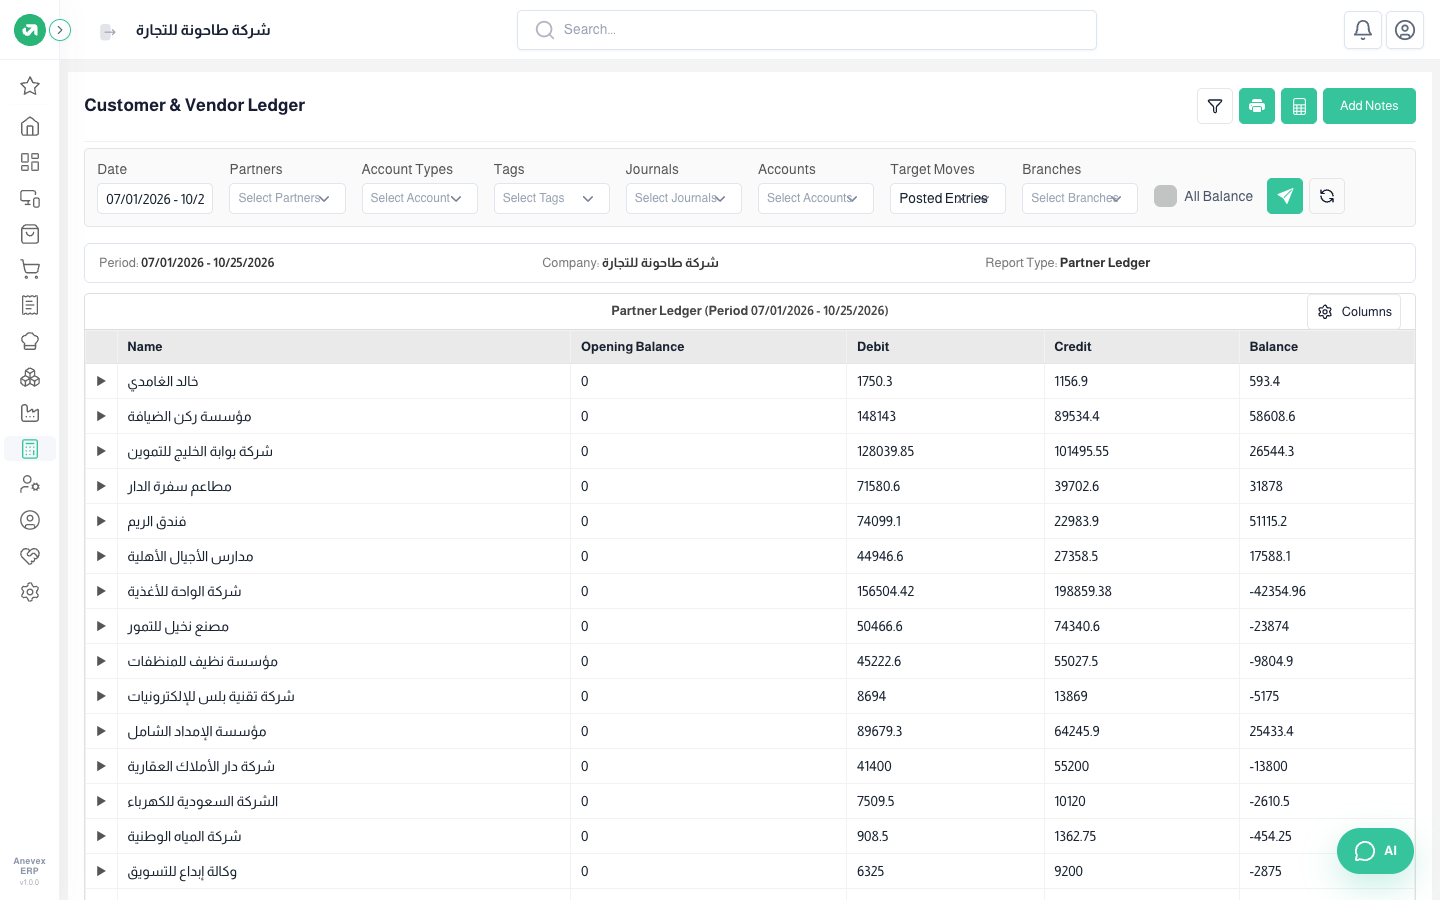This screenshot has height=900, width=1440.
Task: Open the favorites star icon in sidebar
Action: pyautogui.click(x=30, y=86)
